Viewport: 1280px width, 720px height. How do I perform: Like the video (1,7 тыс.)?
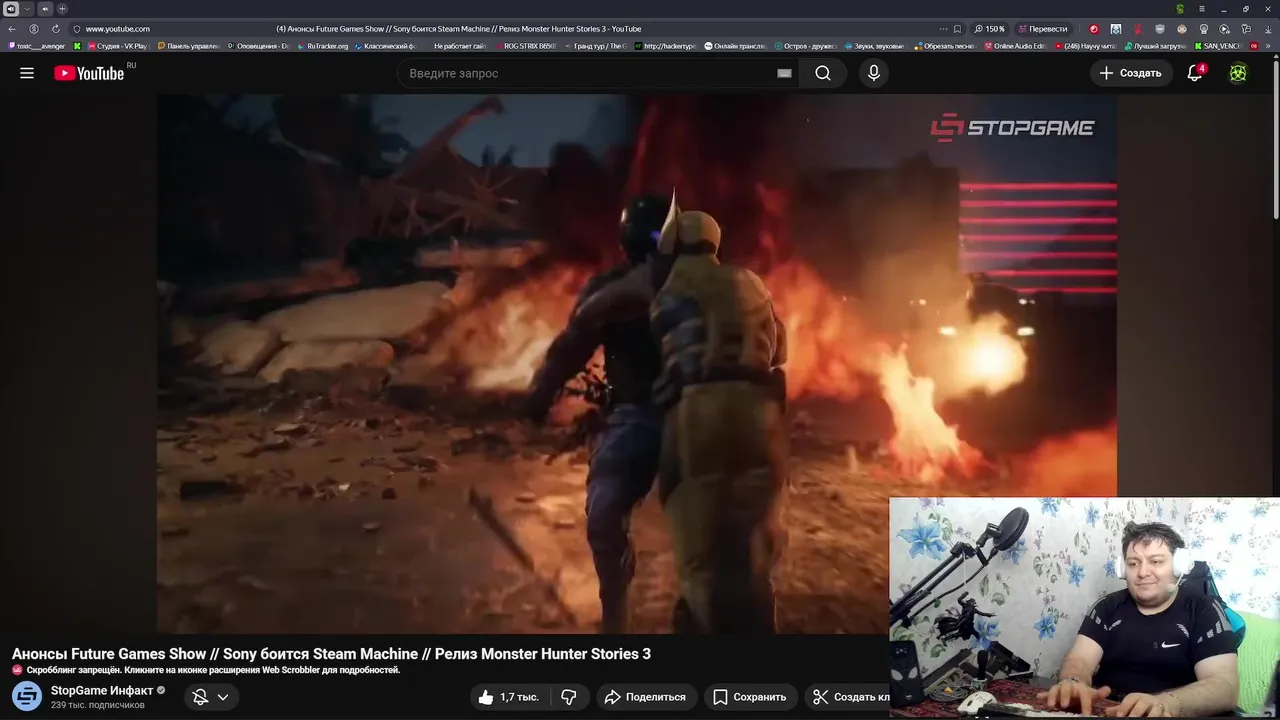pos(508,697)
